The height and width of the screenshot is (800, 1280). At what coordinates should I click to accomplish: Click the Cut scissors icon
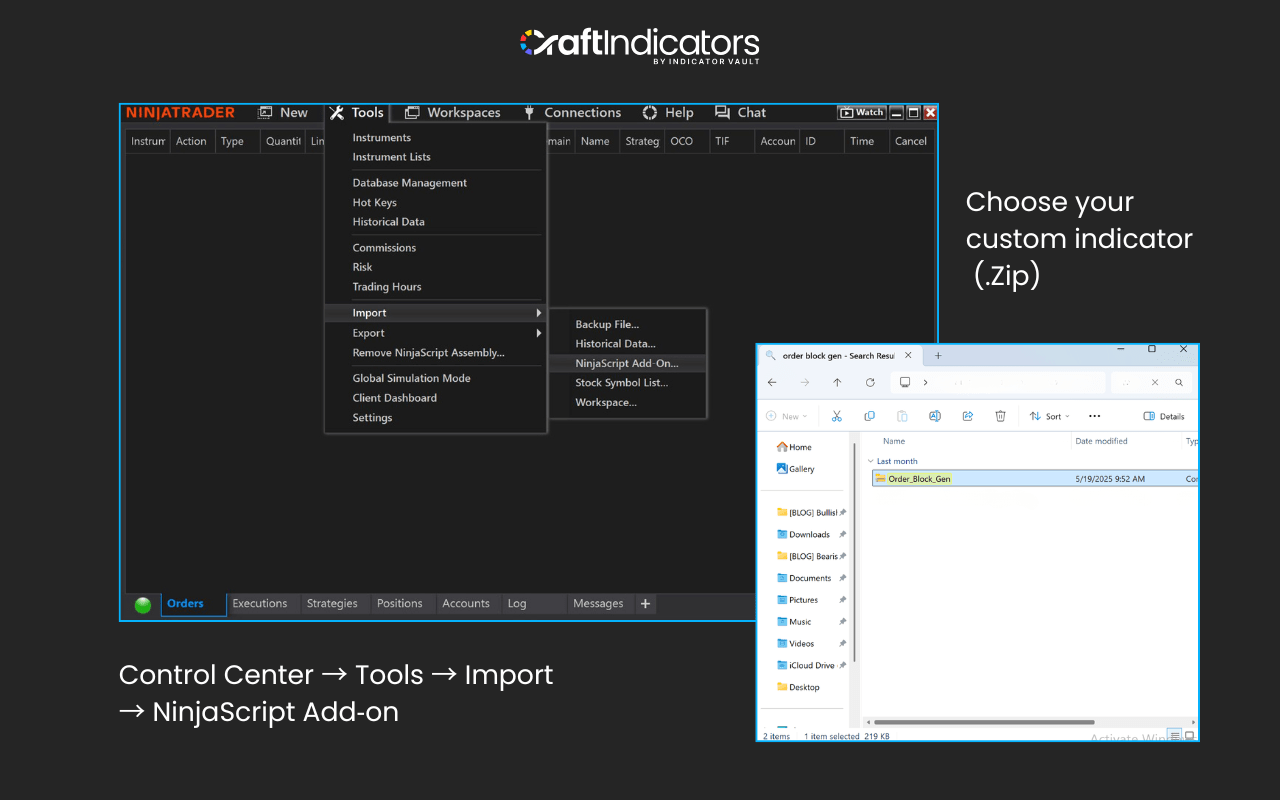(837, 416)
